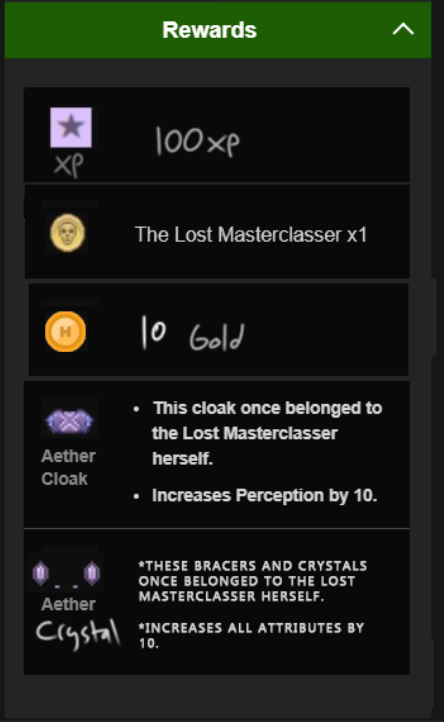Select the Aether Crystal item label
This screenshot has width=444, height=722.
pos(78,622)
